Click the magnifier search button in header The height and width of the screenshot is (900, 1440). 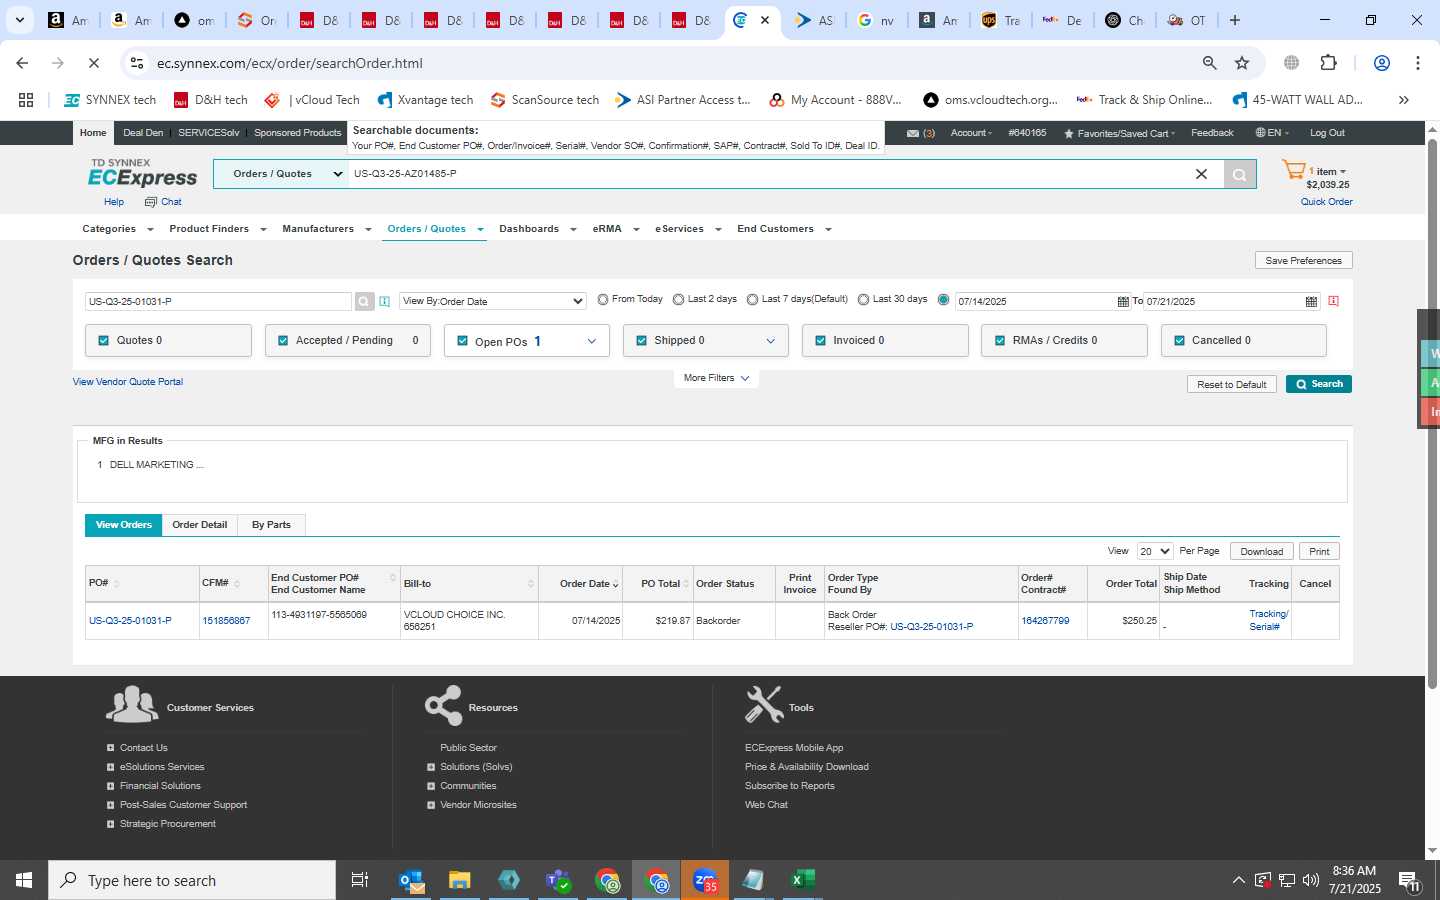(1240, 175)
